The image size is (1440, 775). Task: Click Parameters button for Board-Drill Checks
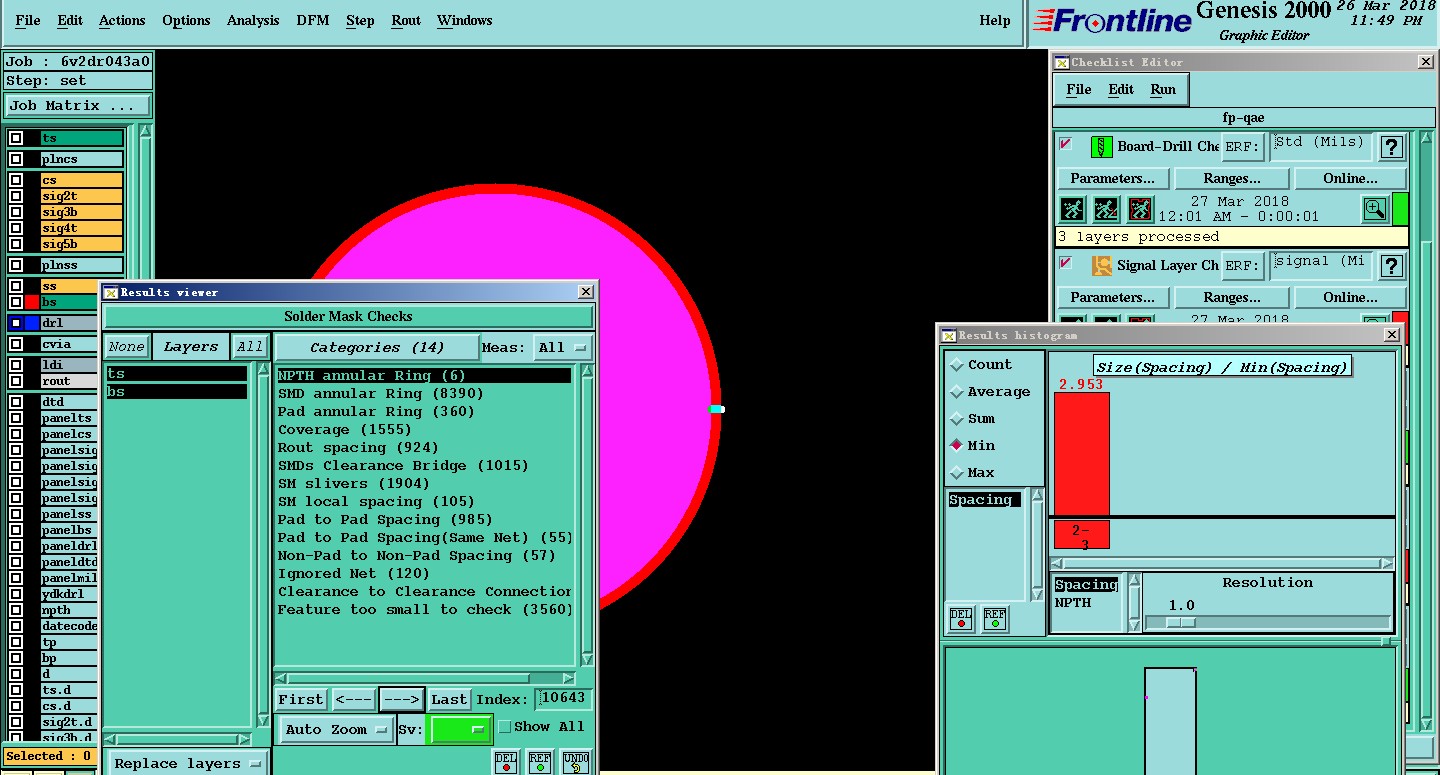(x=1112, y=179)
